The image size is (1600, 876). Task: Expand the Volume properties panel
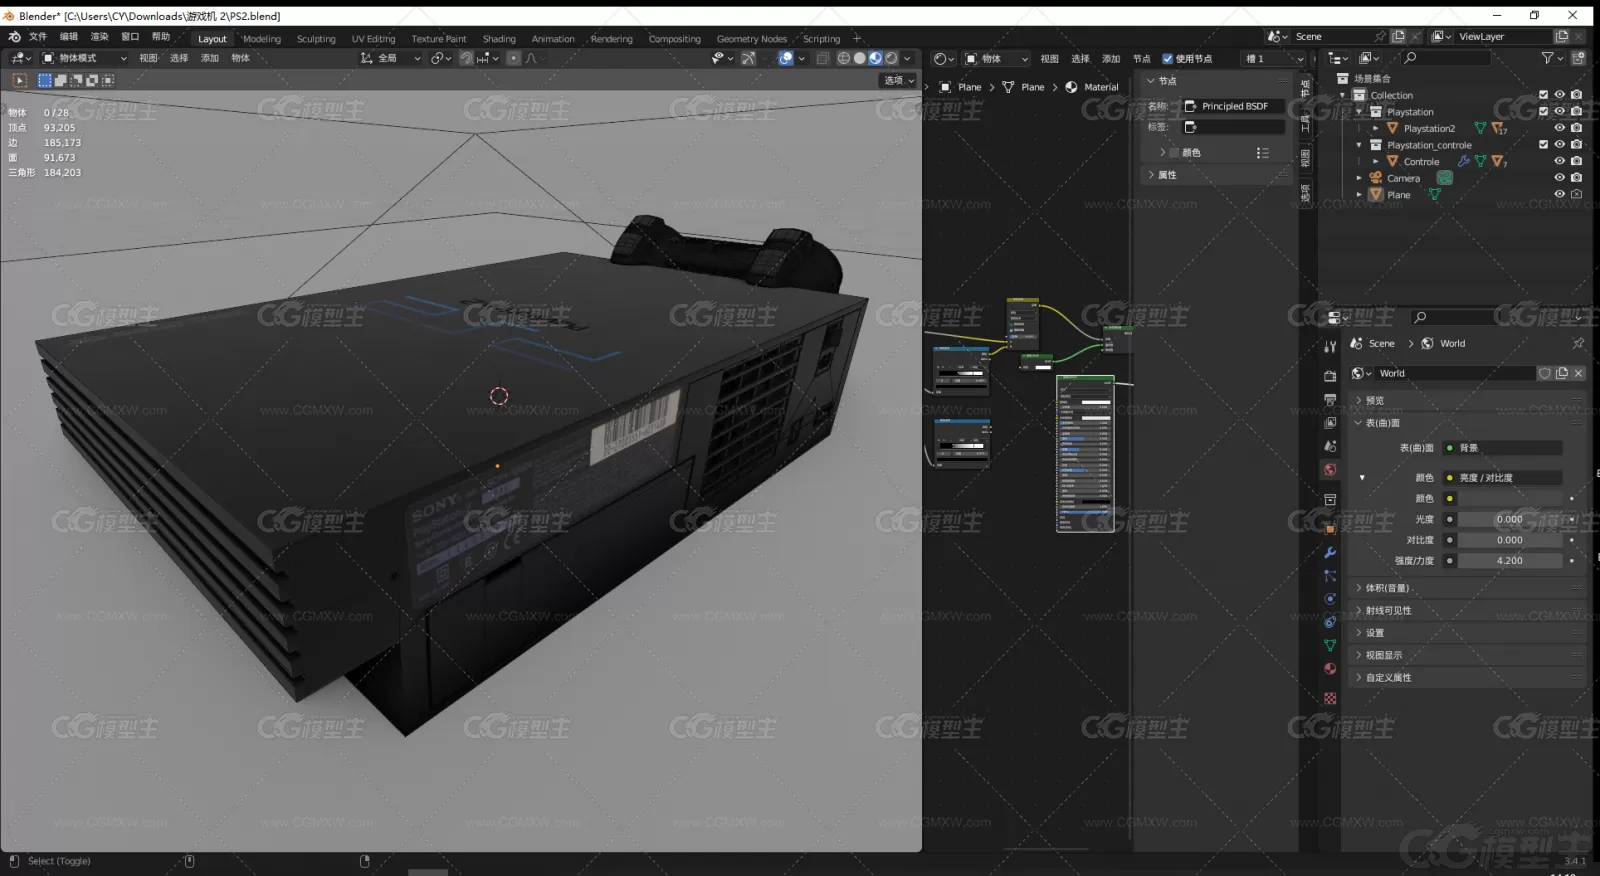pos(1467,588)
